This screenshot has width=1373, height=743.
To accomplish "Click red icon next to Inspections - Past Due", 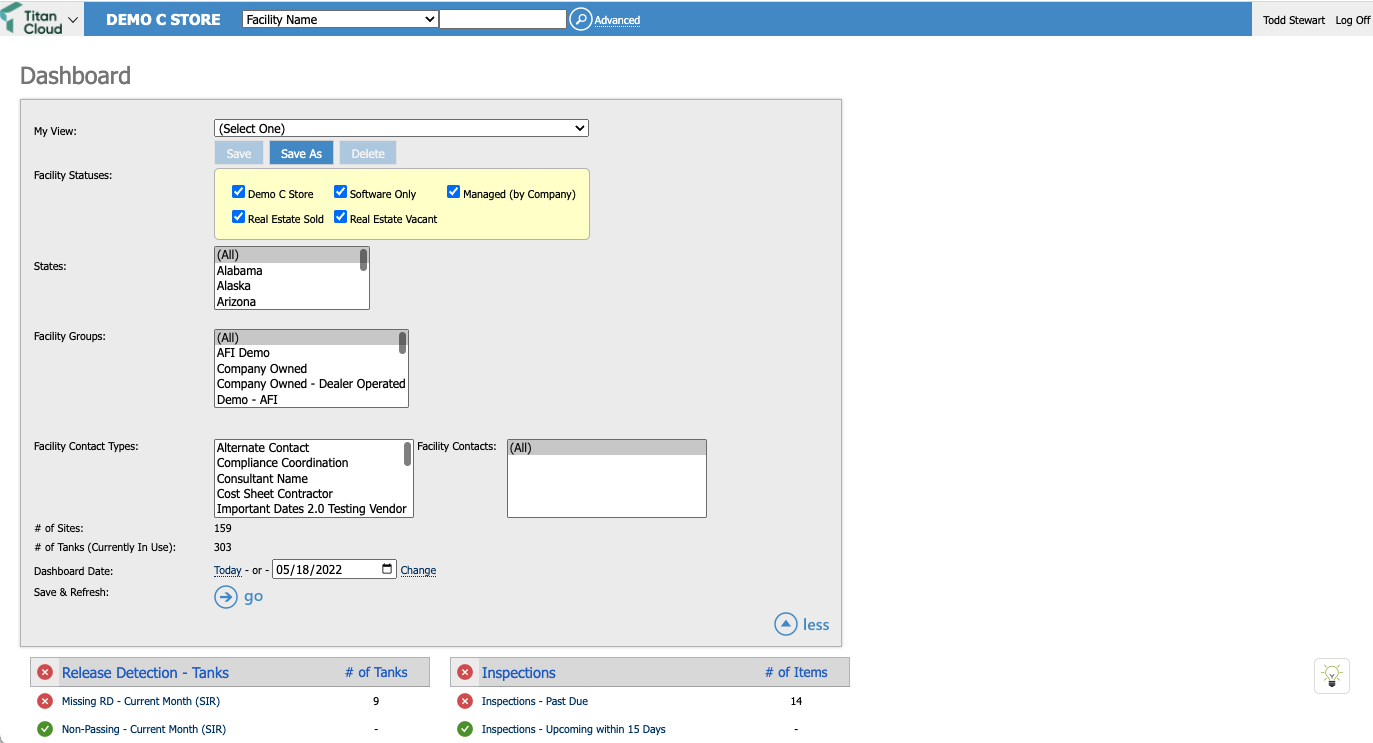I will 463,700.
